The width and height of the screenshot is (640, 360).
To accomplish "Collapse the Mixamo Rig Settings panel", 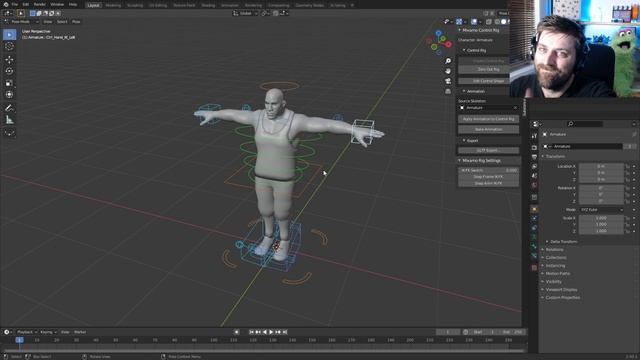I will [x=460, y=161].
